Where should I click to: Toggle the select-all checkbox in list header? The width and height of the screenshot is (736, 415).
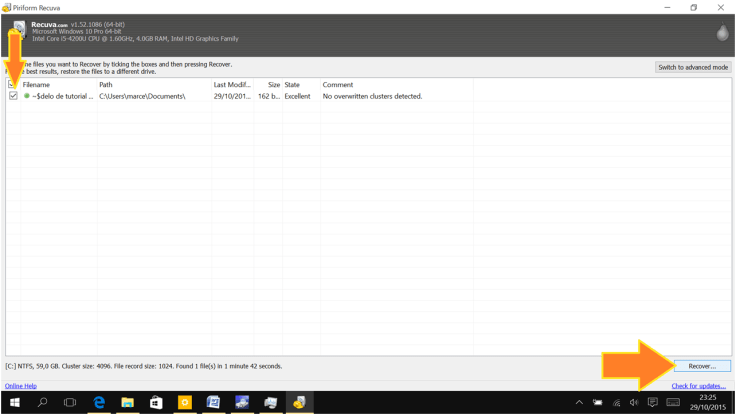[x=12, y=85]
